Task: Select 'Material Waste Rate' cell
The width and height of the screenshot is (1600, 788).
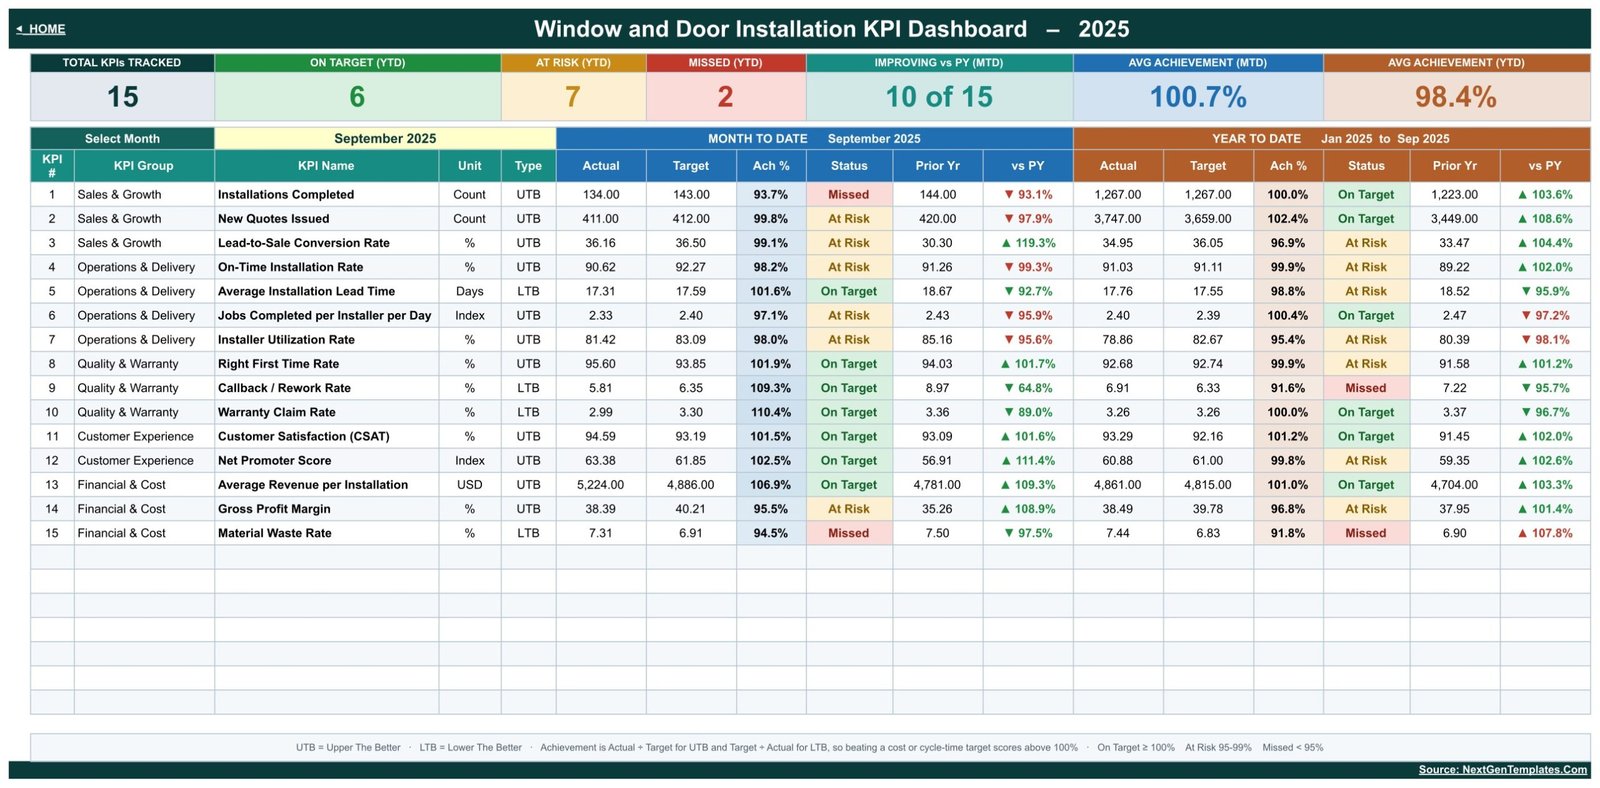Action: click(326, 533)
